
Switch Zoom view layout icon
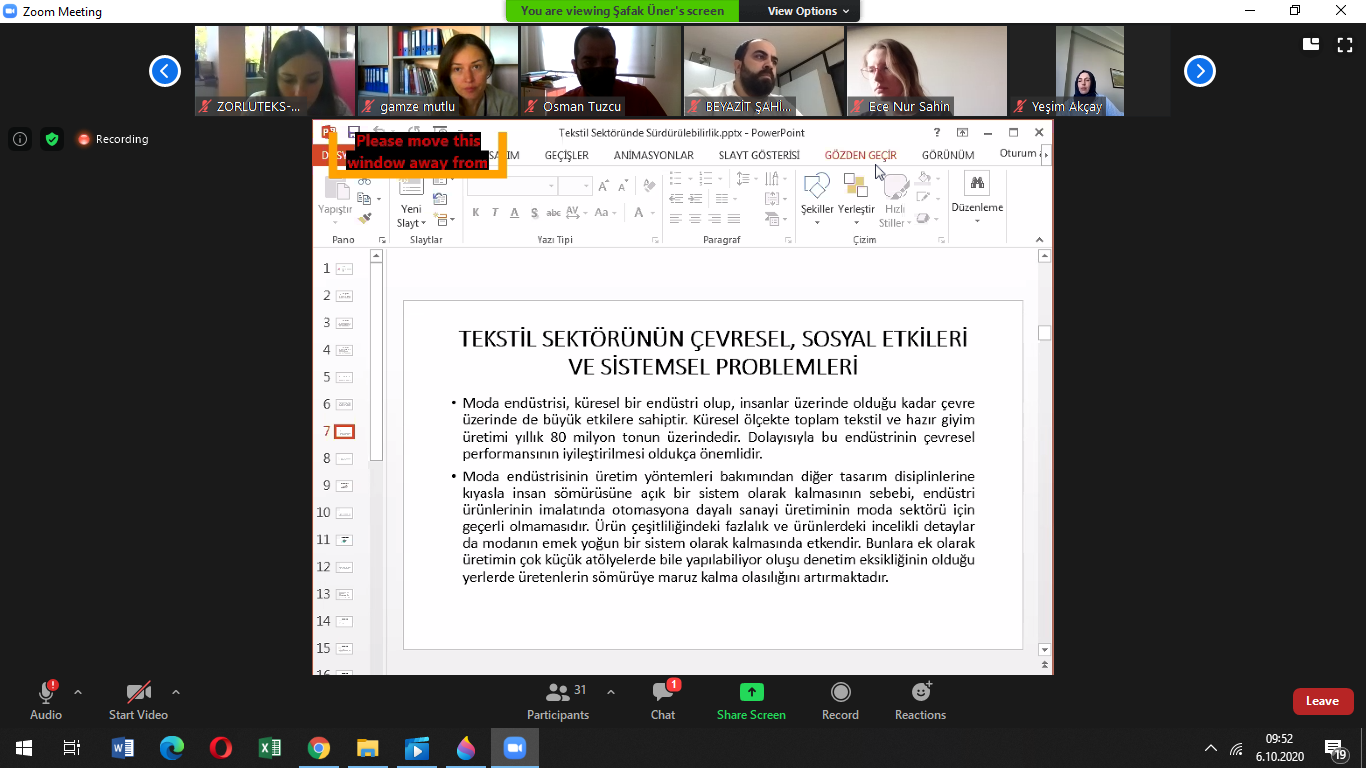(x=1311, y=43)
